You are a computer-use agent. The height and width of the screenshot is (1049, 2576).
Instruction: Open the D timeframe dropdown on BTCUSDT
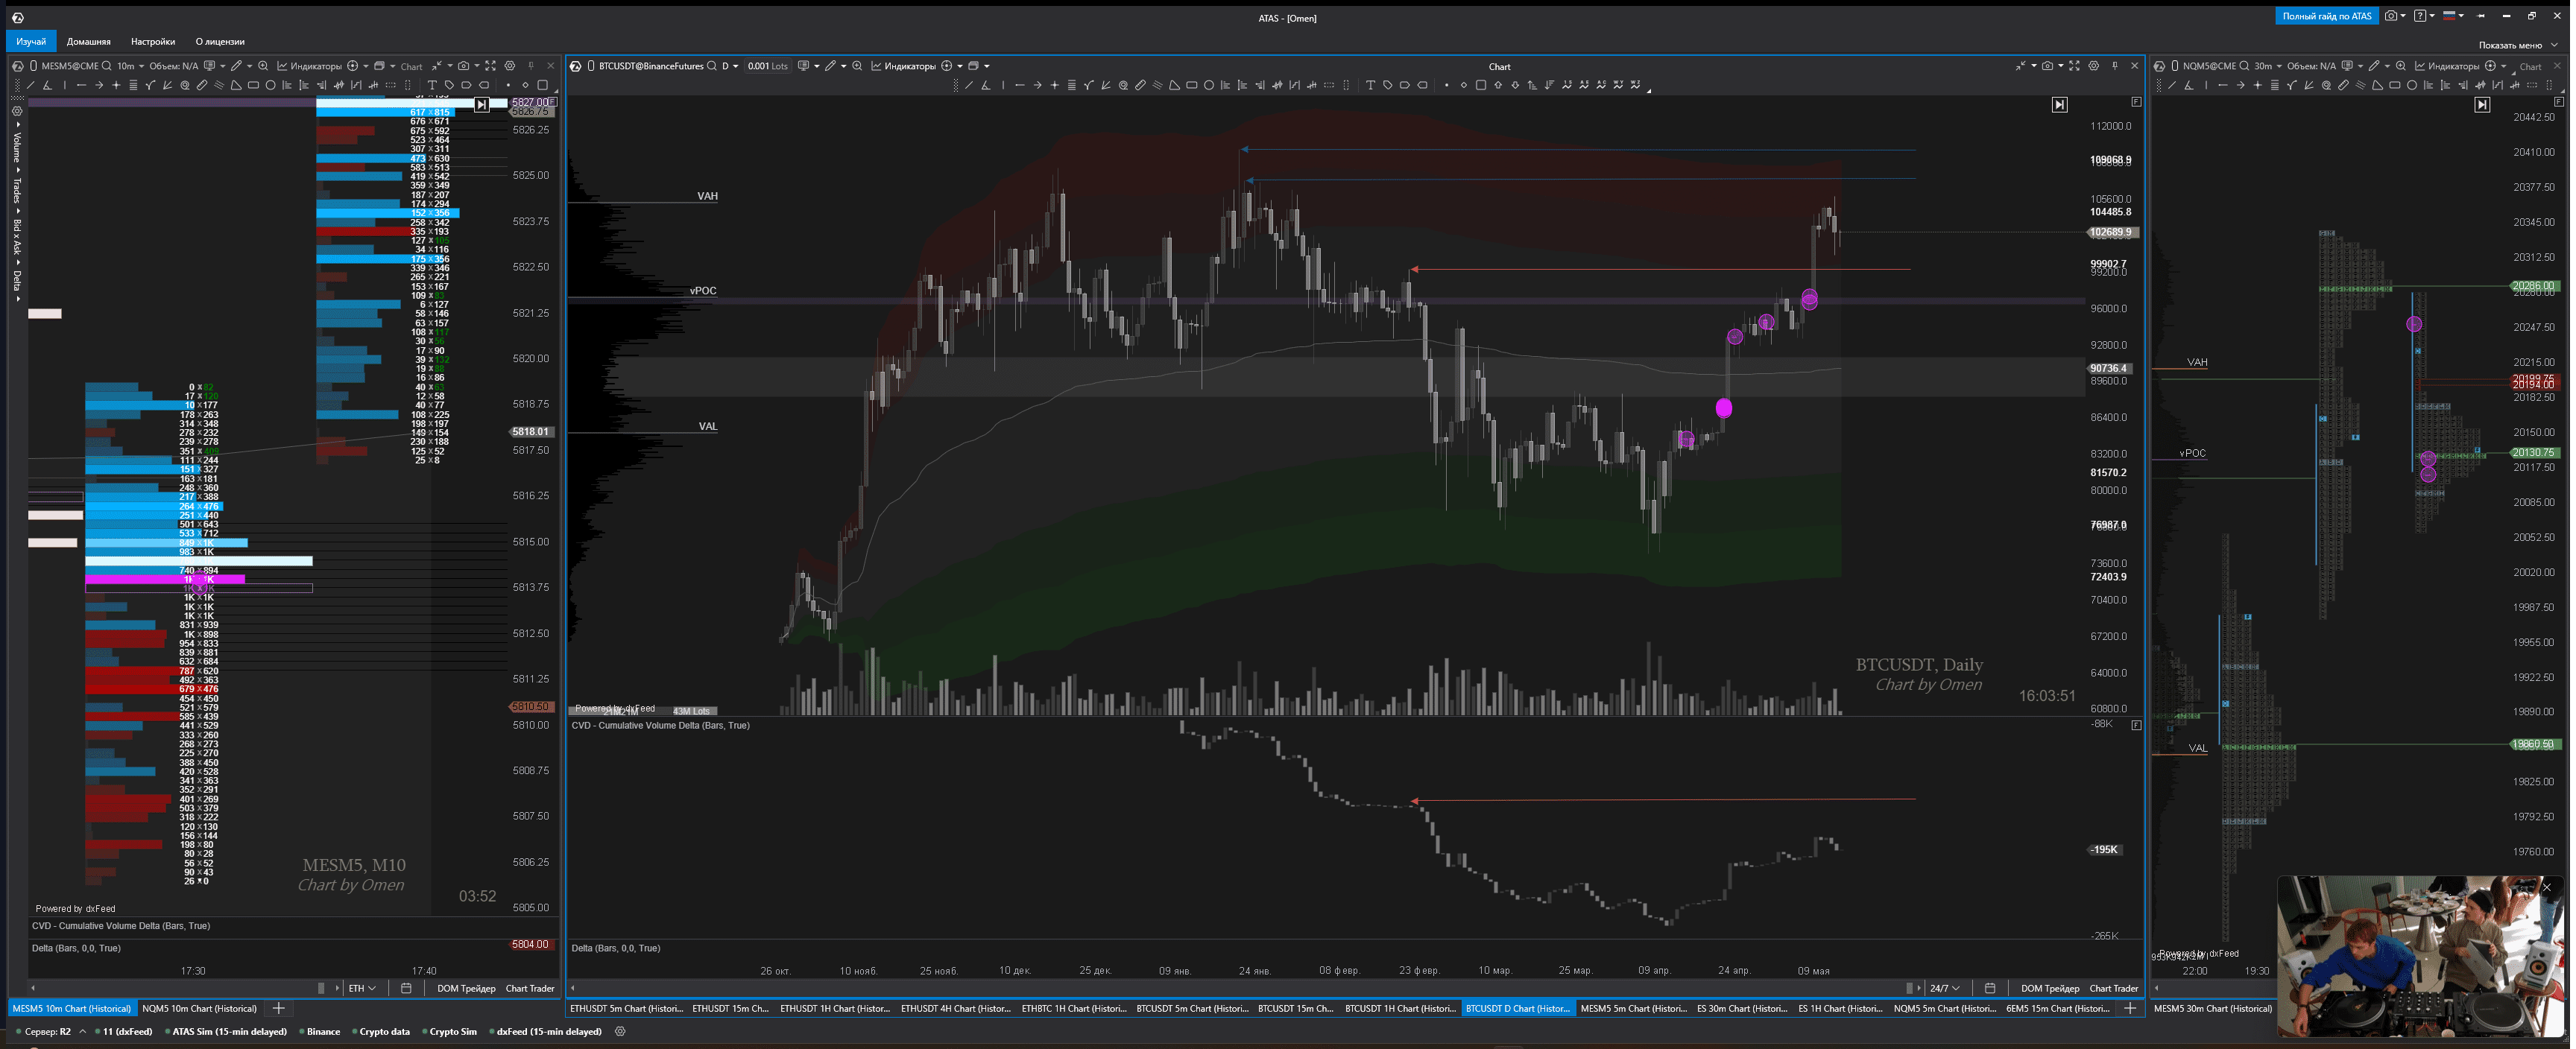tap(730, 66)
